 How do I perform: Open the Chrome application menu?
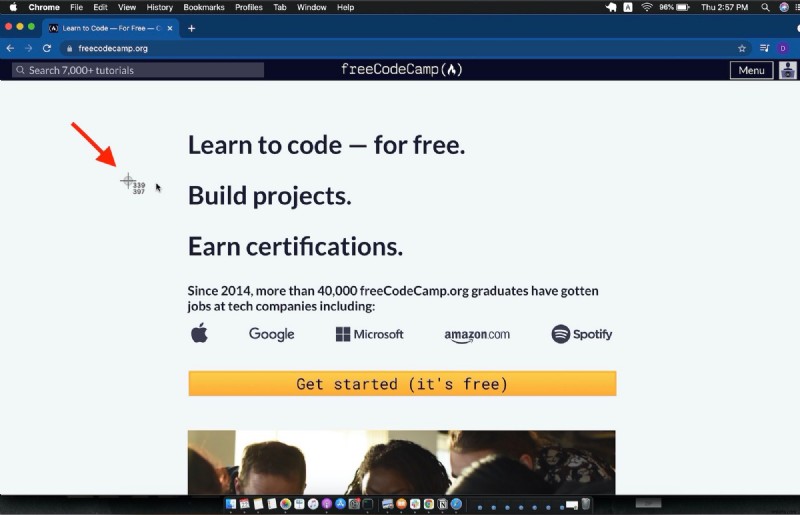pyautogui.click(x=44, y=7)
